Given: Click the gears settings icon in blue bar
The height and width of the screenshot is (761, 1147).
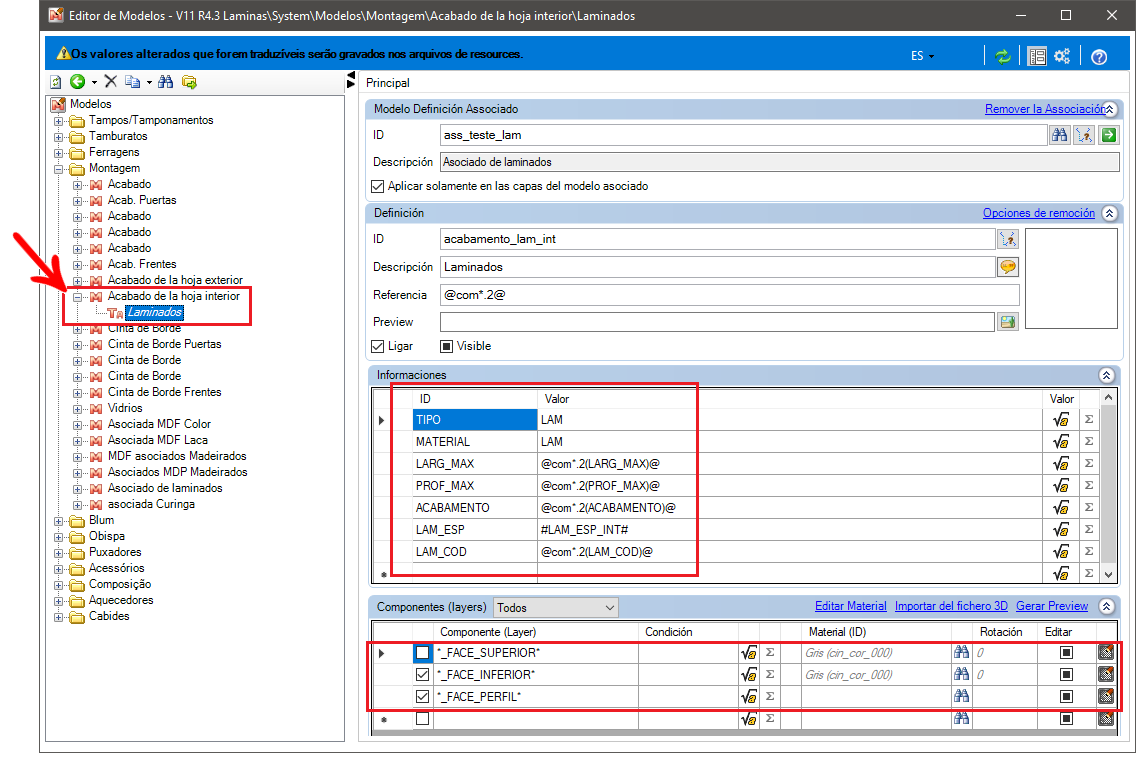Looking at the screenshot, I should [1062, 56].
